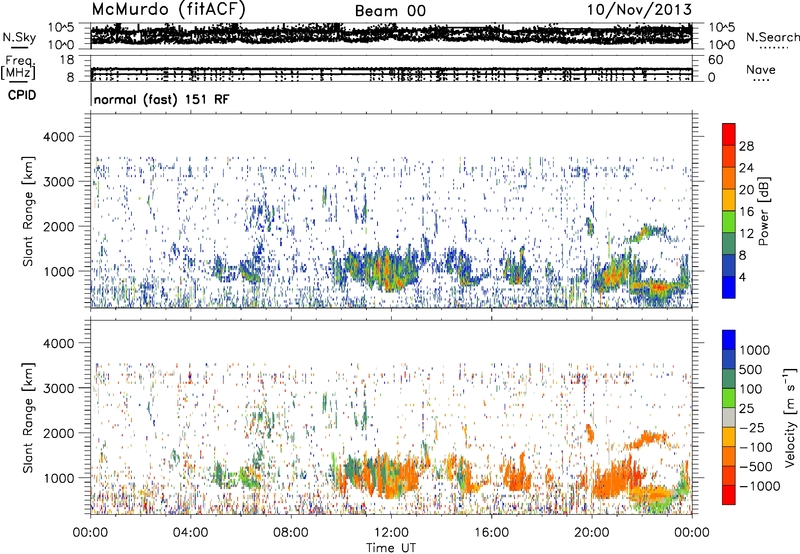Click the 'McMurdo (fitACF)' title text
800x554 pixels.
coord(169,10)
